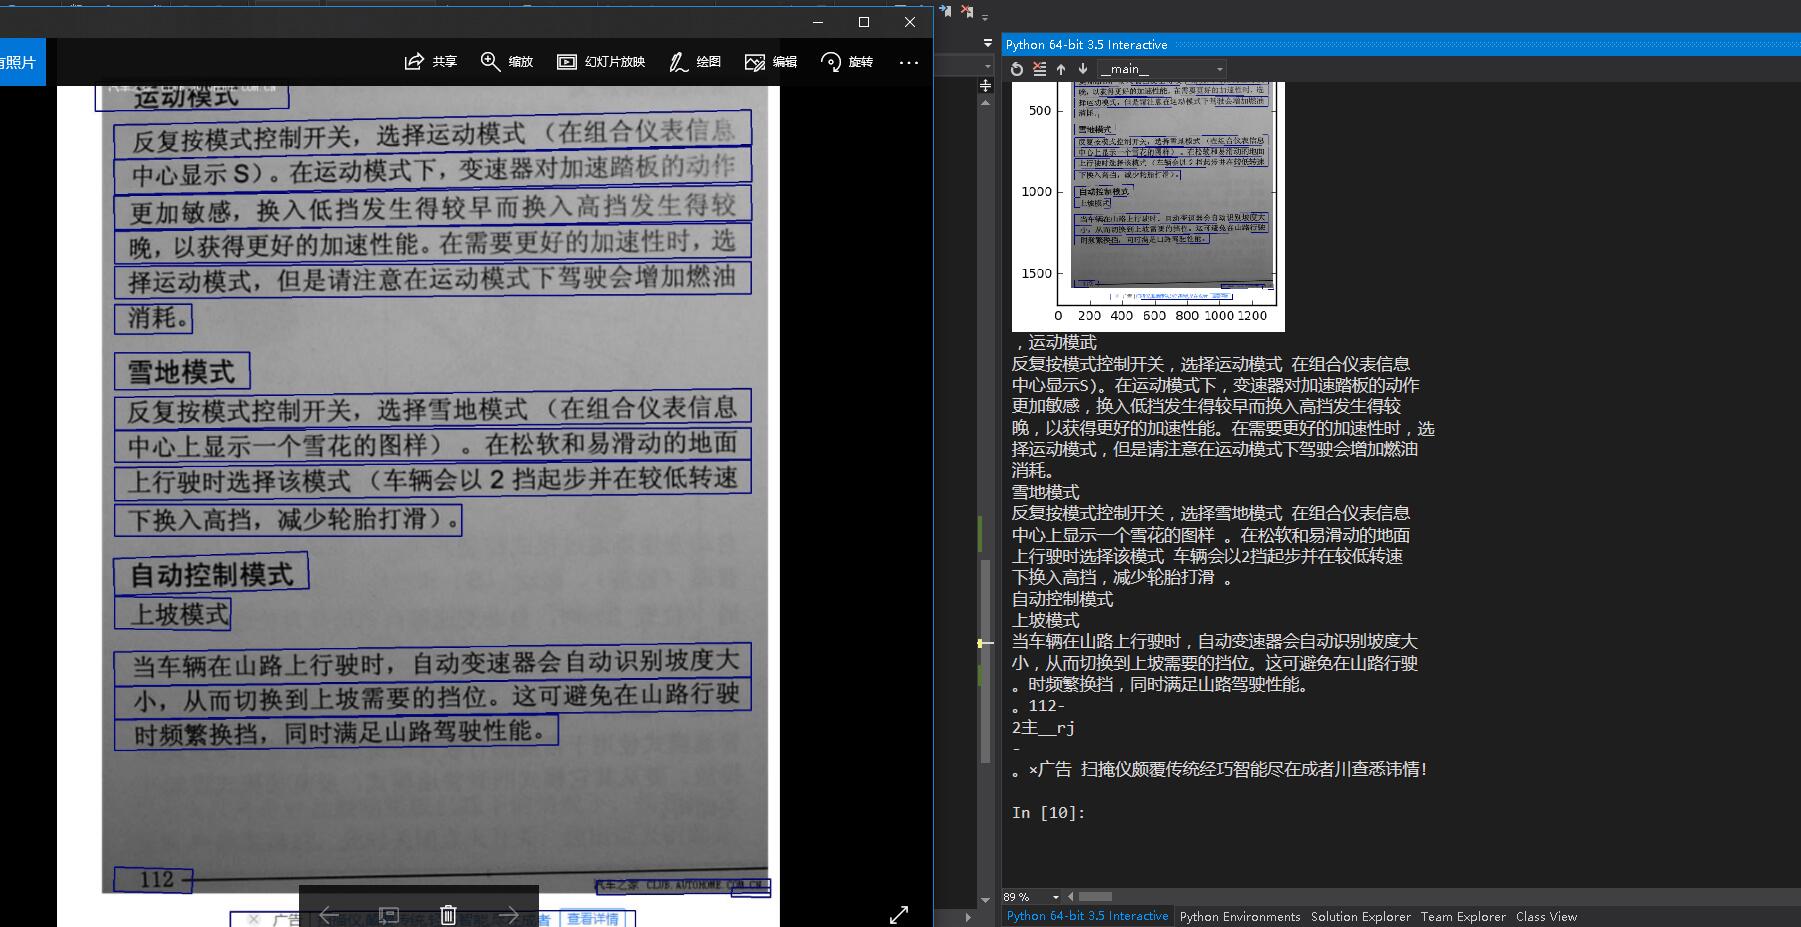This screenshot has height=927, width=1801.
Task: Go to the next photo arrow
Action: pos(508,914)
